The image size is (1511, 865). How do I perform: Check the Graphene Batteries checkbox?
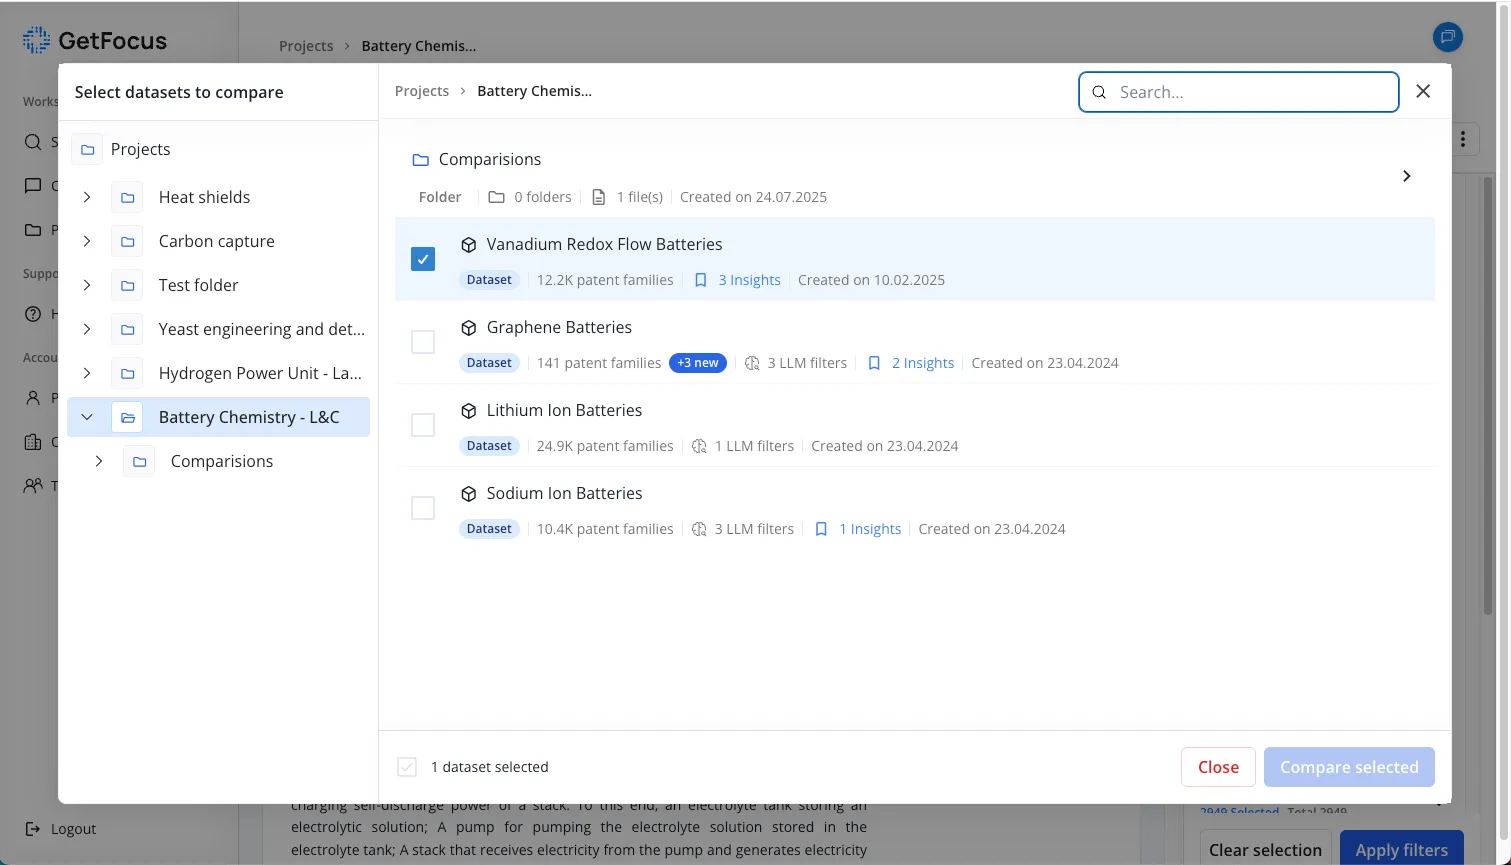pos(423,342)
